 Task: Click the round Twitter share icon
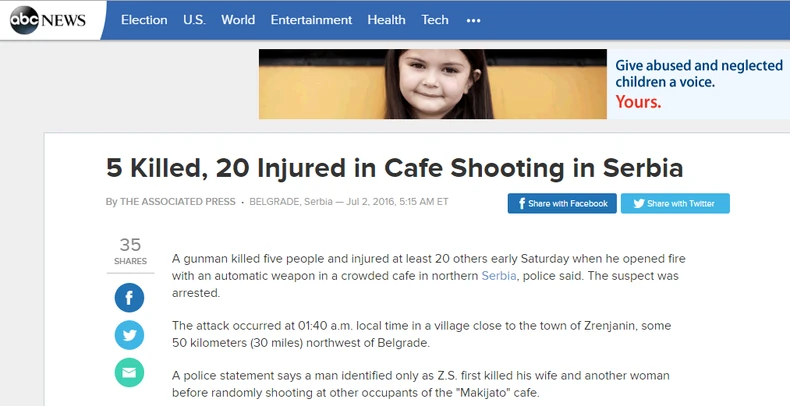[129, 335]
